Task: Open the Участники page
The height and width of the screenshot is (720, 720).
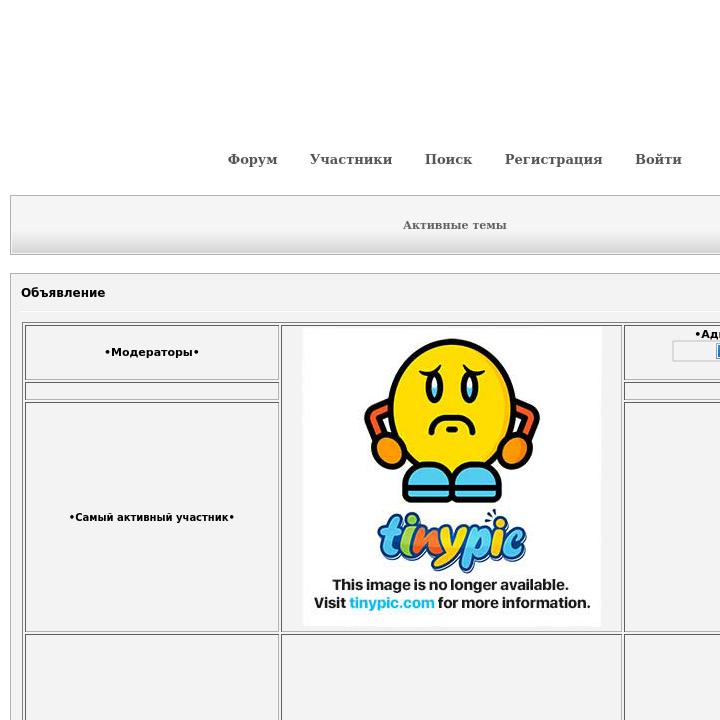Action: [351, 159]
